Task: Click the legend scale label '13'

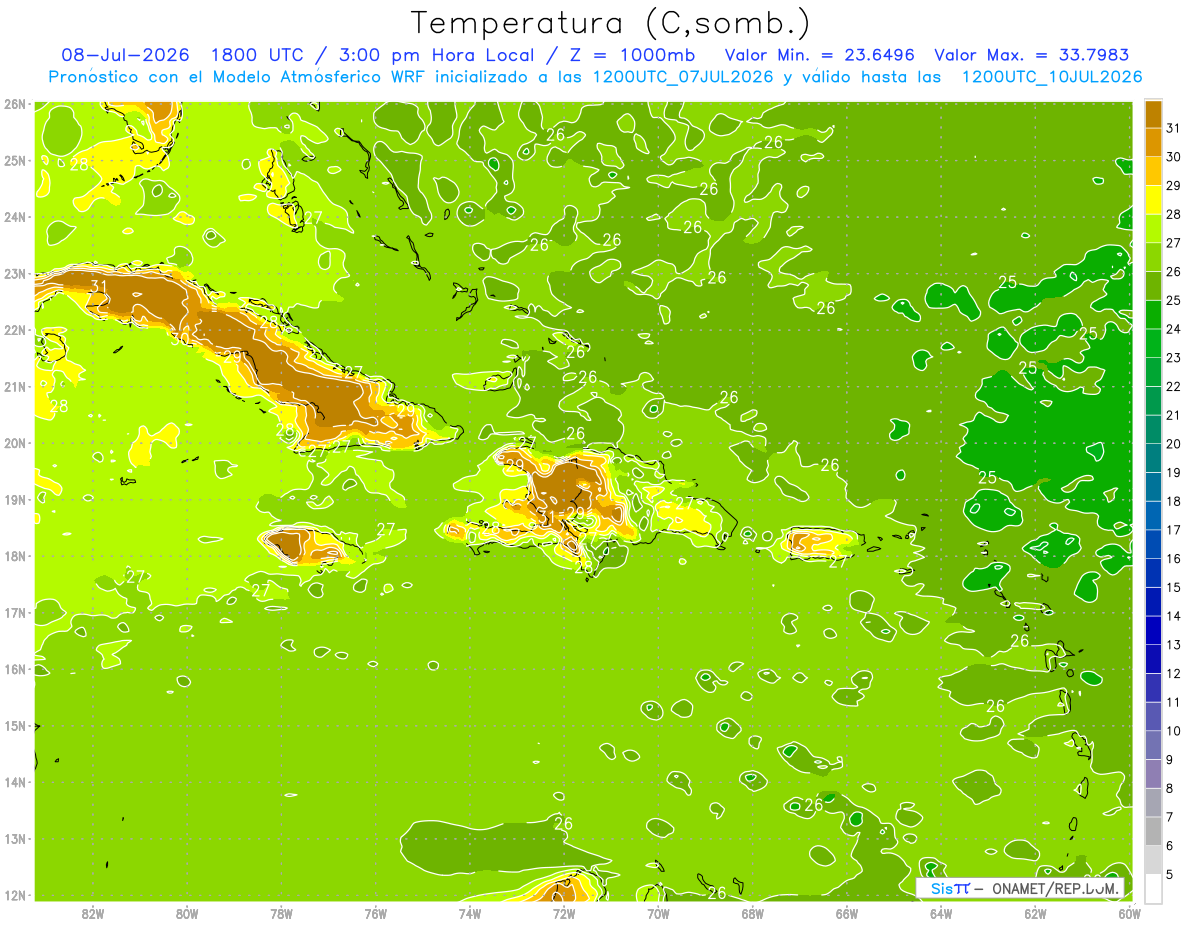Action: pyautogui.click(x=1173, y=644)
